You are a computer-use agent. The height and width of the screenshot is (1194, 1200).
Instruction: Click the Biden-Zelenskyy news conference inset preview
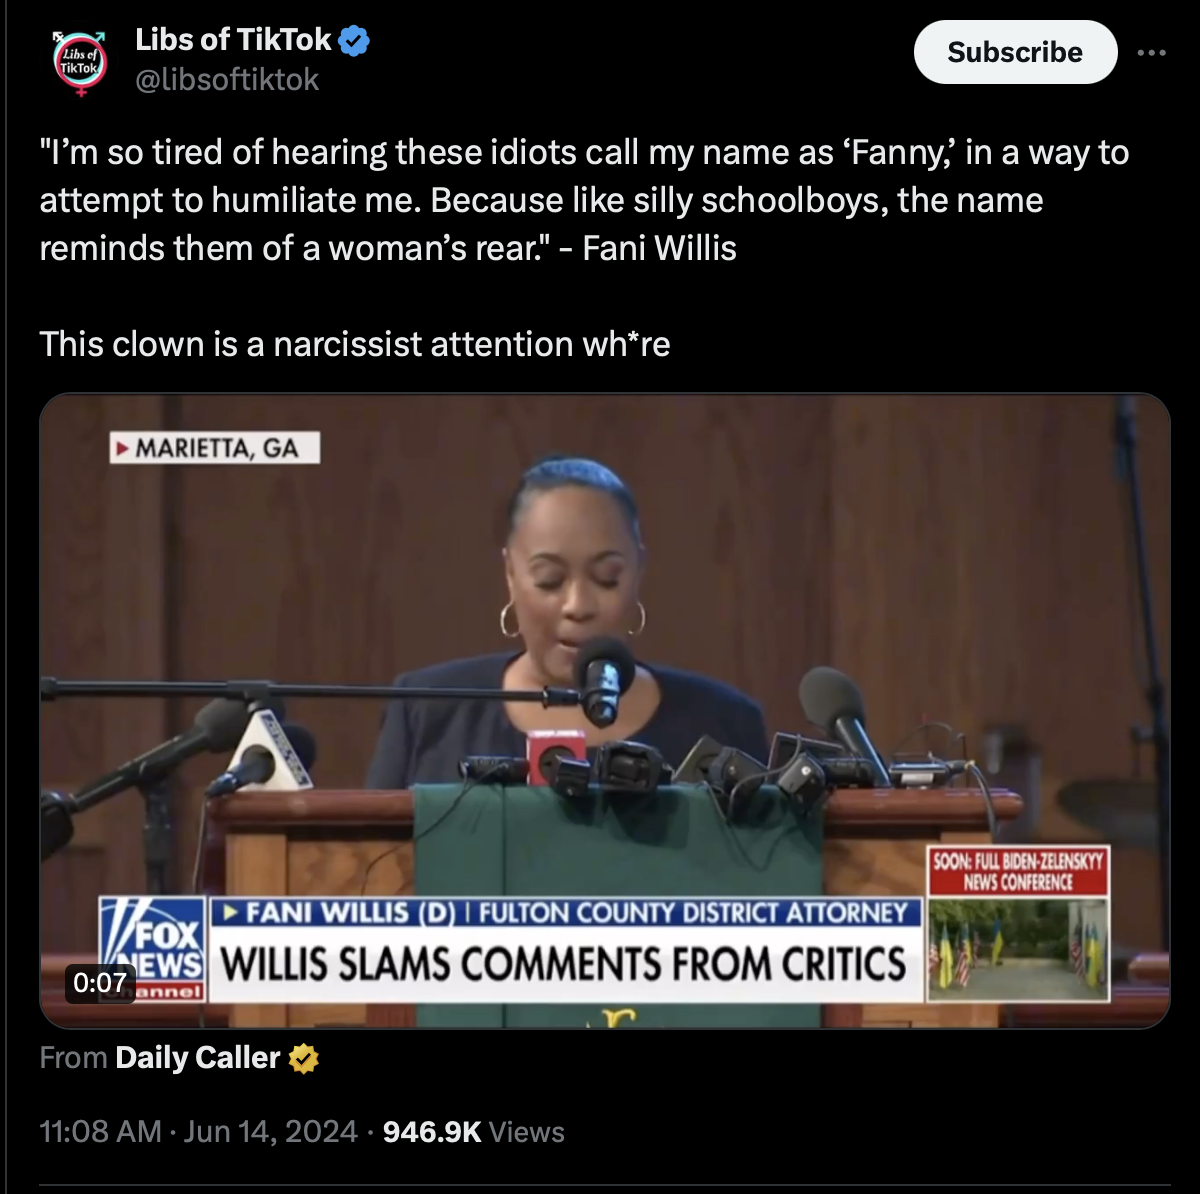pos(1019,949)
